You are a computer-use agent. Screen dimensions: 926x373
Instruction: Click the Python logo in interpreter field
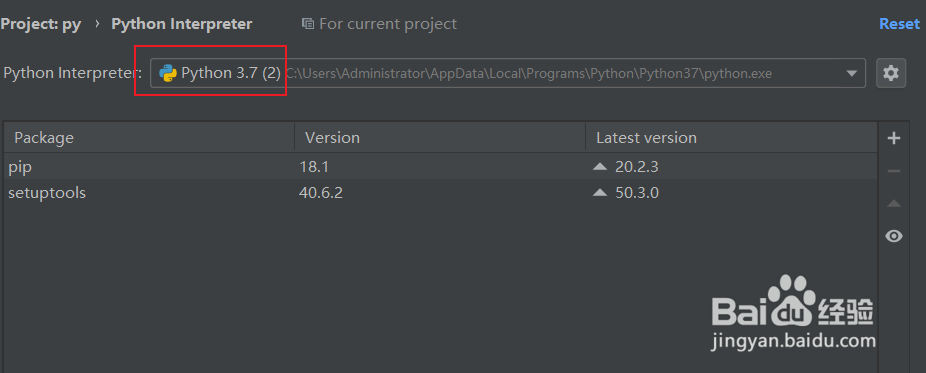[x=168, y=73]
